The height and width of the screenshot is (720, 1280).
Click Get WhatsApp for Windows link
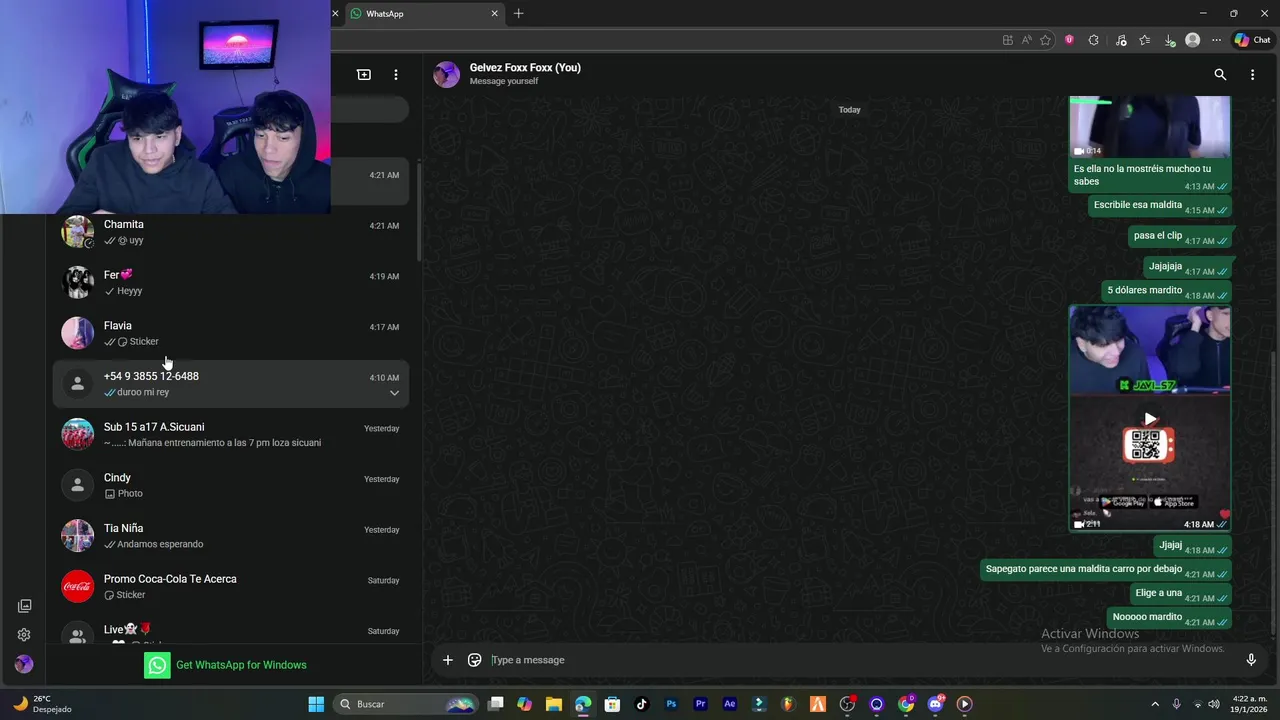(241, 665)
